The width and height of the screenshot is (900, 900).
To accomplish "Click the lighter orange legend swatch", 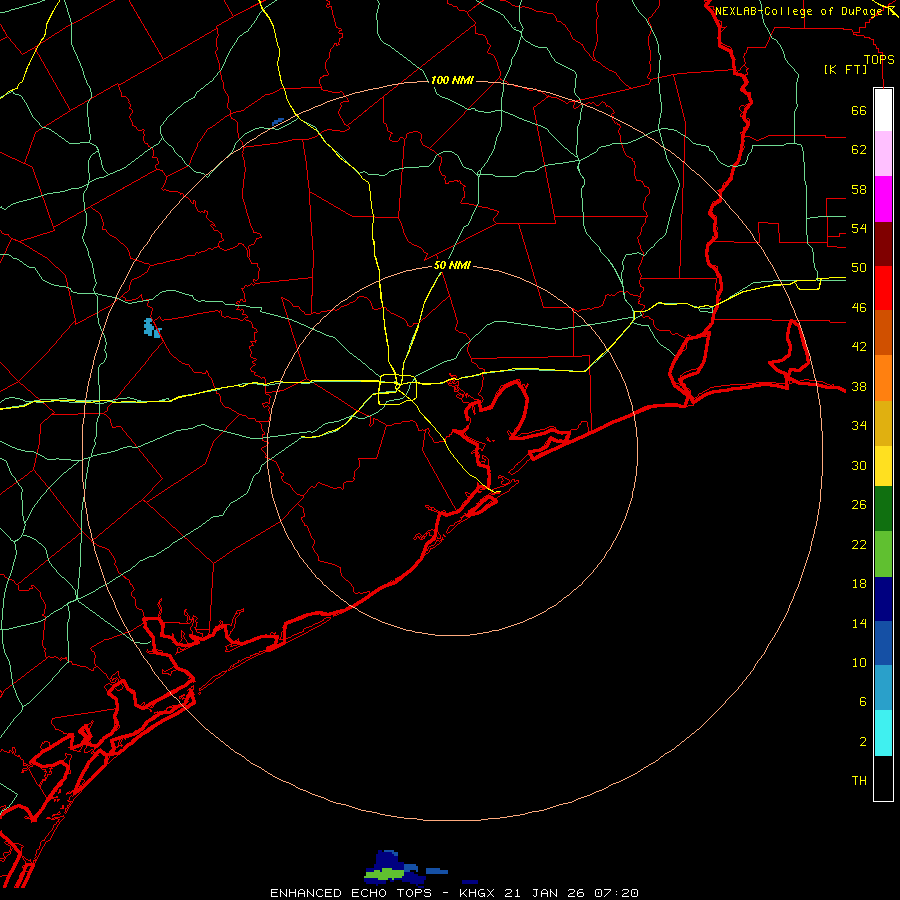I will click(x=883, y=378).
